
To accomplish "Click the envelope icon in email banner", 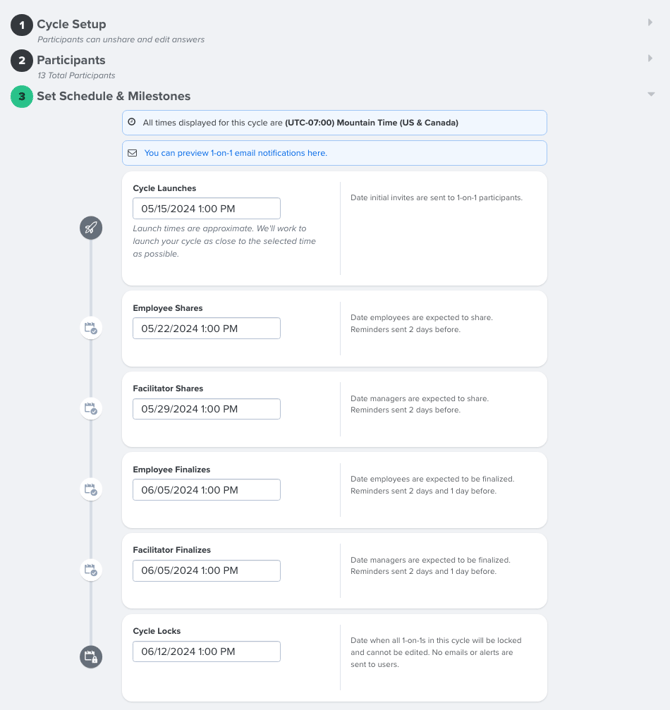I will [132, 153].
